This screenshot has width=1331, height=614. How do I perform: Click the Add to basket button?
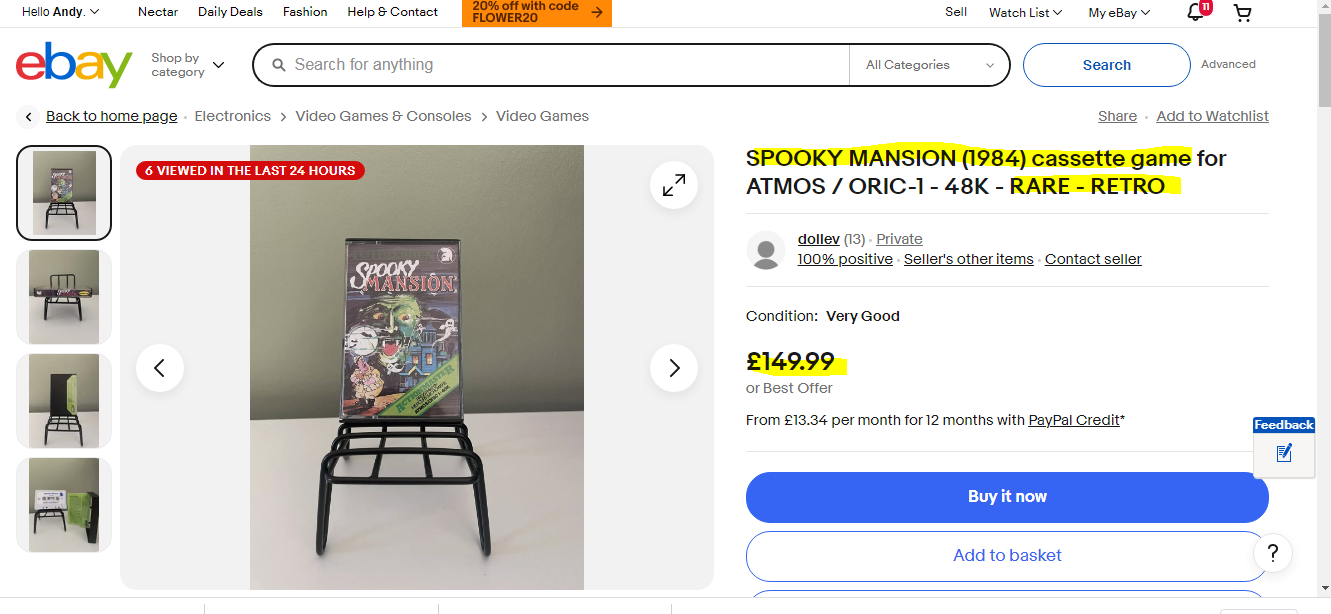tap(1007, 556)
